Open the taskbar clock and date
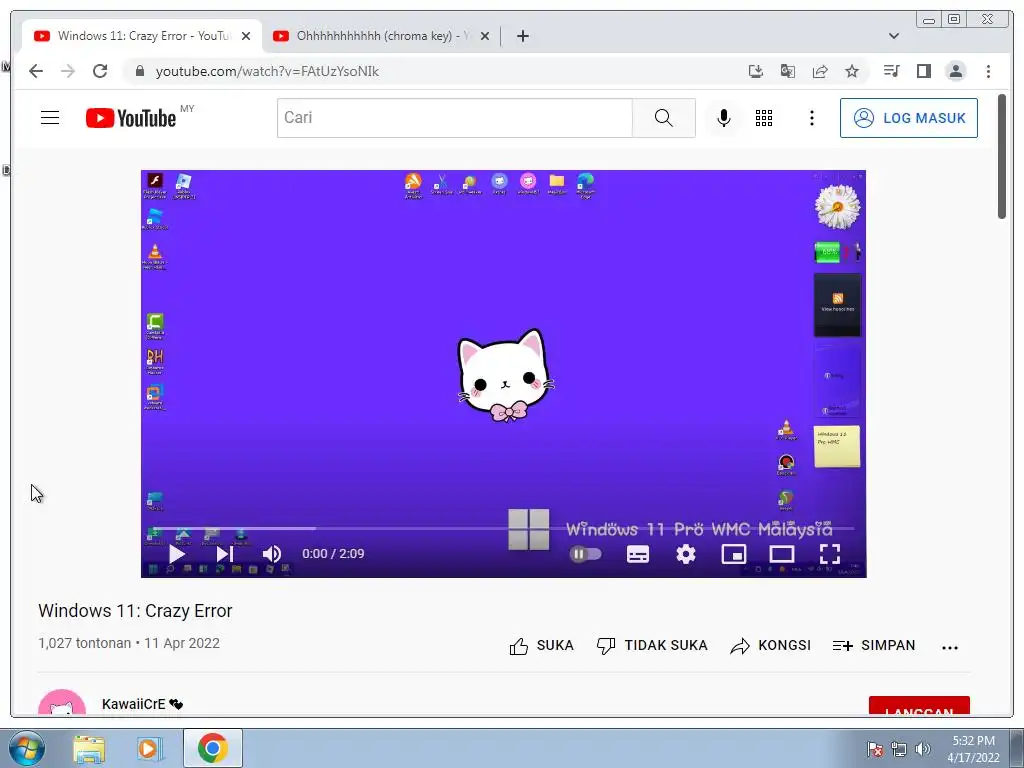 point(973,749)
